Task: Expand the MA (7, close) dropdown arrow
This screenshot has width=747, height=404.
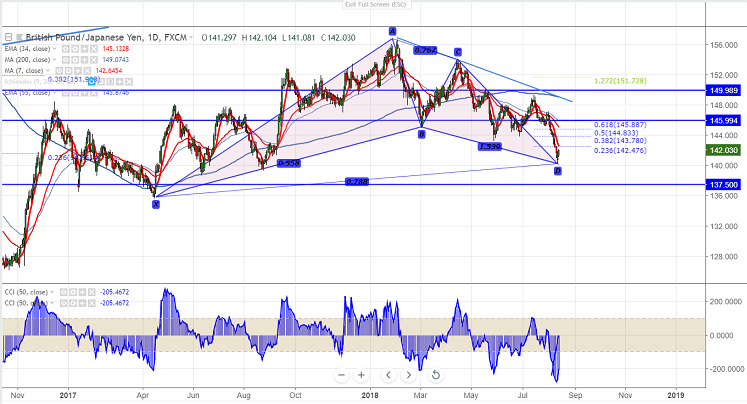Action: (x=48, y=71)
